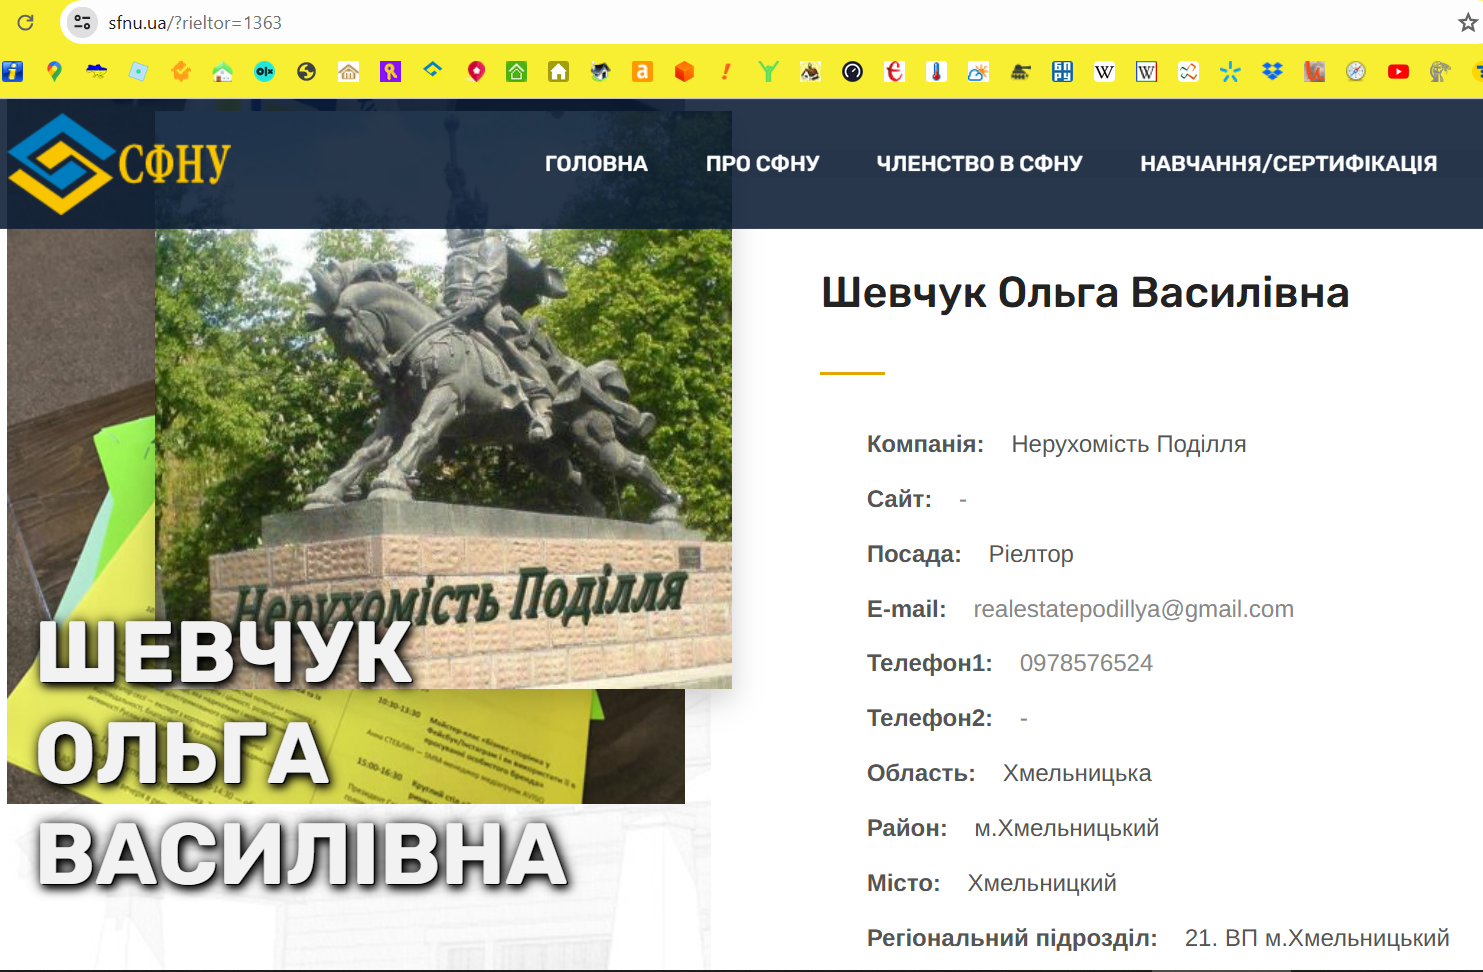Screen dimensions: 1483x972
Task: Open the green Y-figure bookmark
Action: click(x=769, y=71)
